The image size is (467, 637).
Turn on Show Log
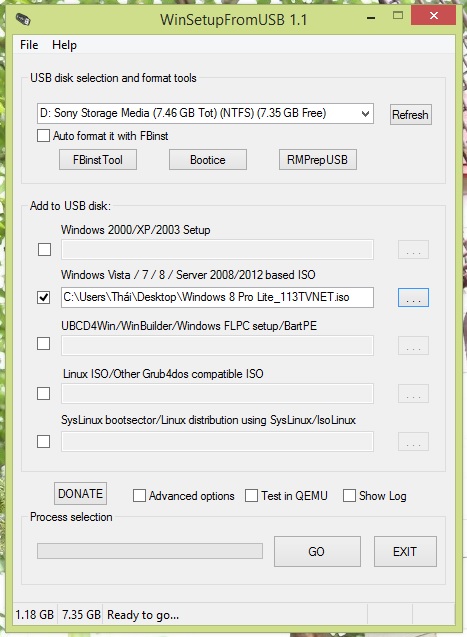coord(349,496)
